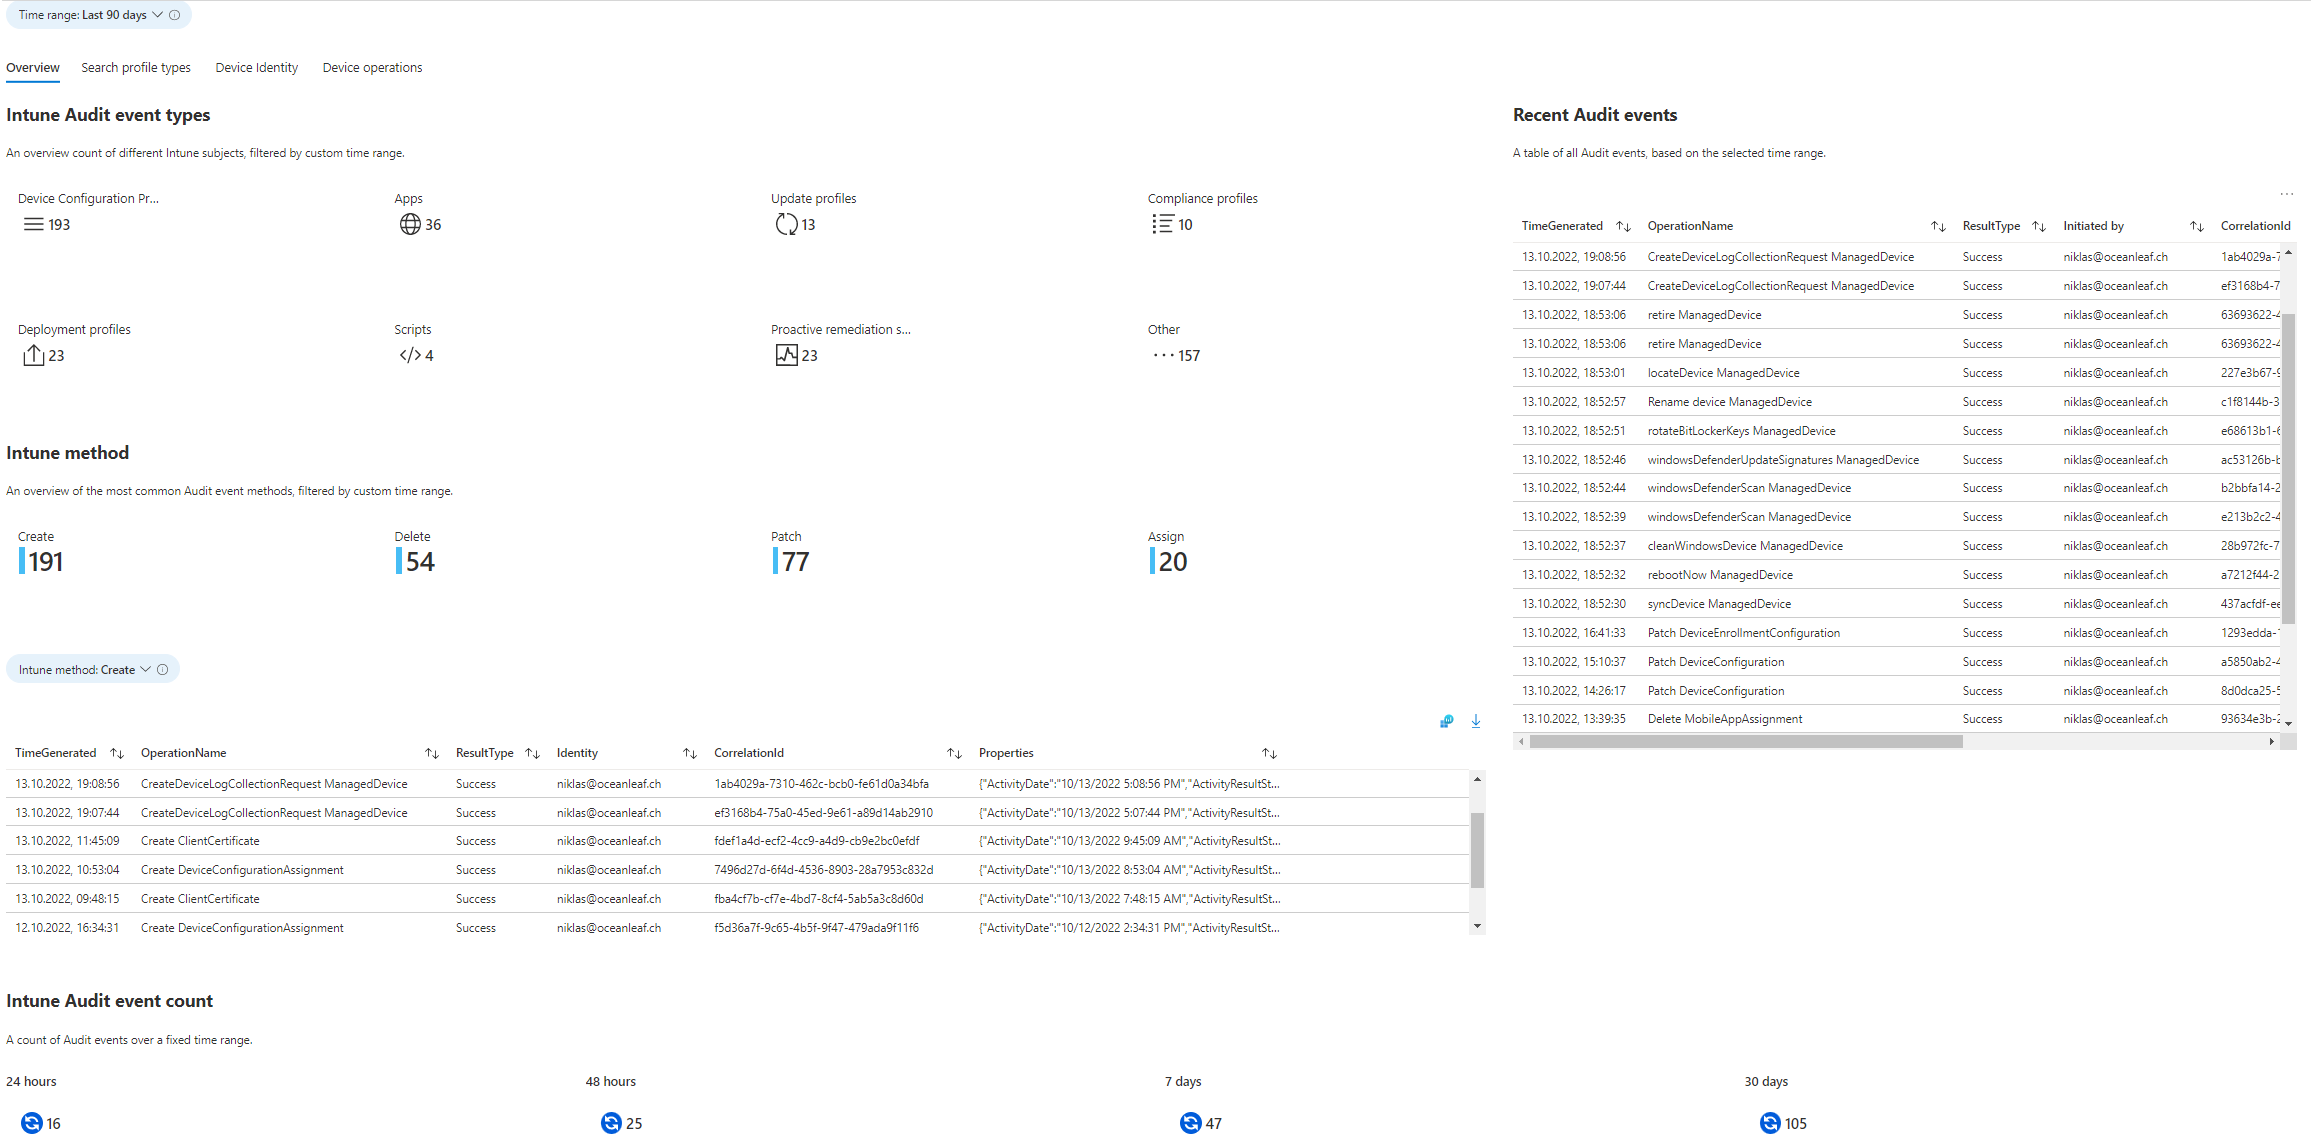Click the Proactive remediation chart icon

786,355
